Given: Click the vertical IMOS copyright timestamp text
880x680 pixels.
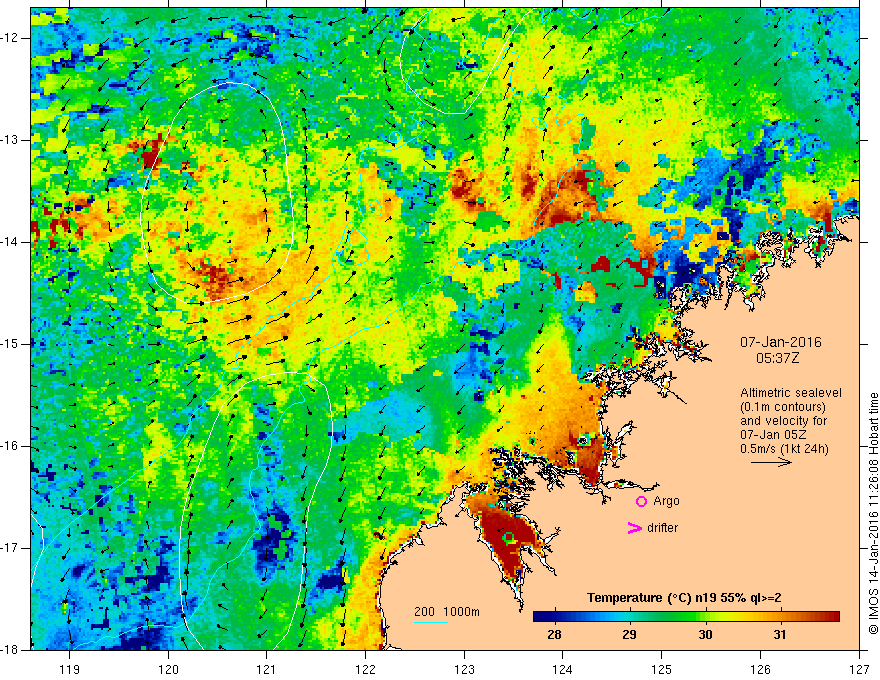Looking at the screenshot, I should pyautogui.click(x=873, y=514).
